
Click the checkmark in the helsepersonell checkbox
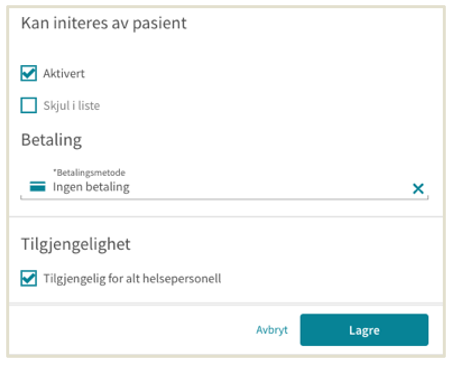pos(29,278)
